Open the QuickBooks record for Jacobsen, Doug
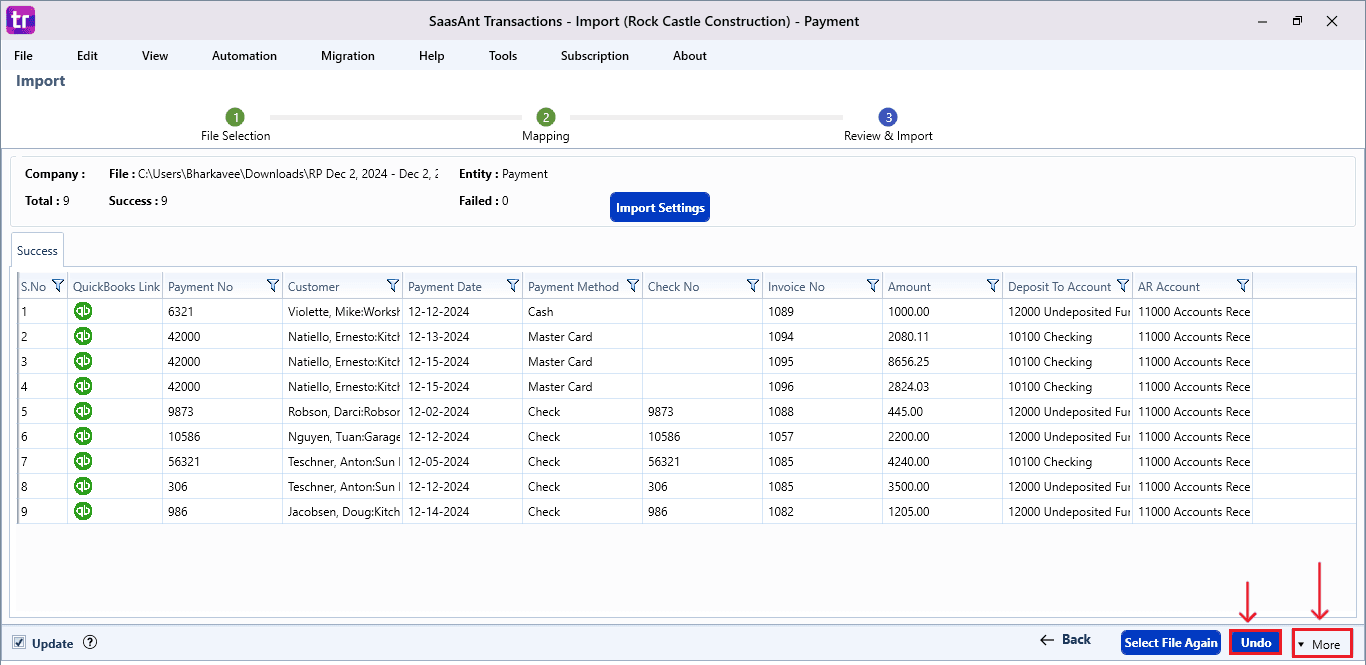This screenshot has width=1366, height=665. coord(83,511)
